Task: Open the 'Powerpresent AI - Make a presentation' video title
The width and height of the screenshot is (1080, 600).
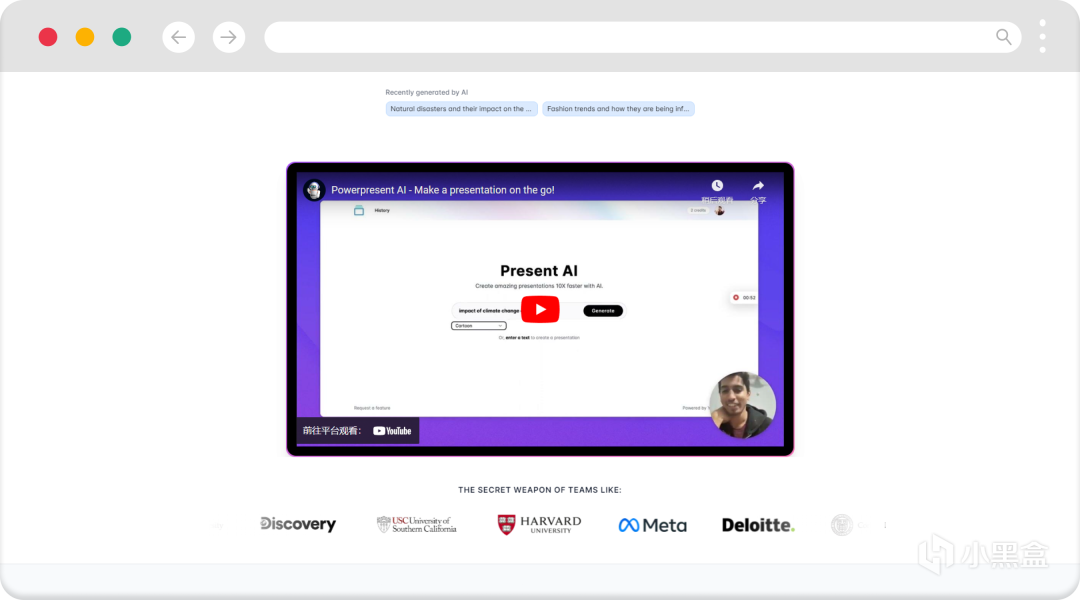Action: [x=442, y=190]
